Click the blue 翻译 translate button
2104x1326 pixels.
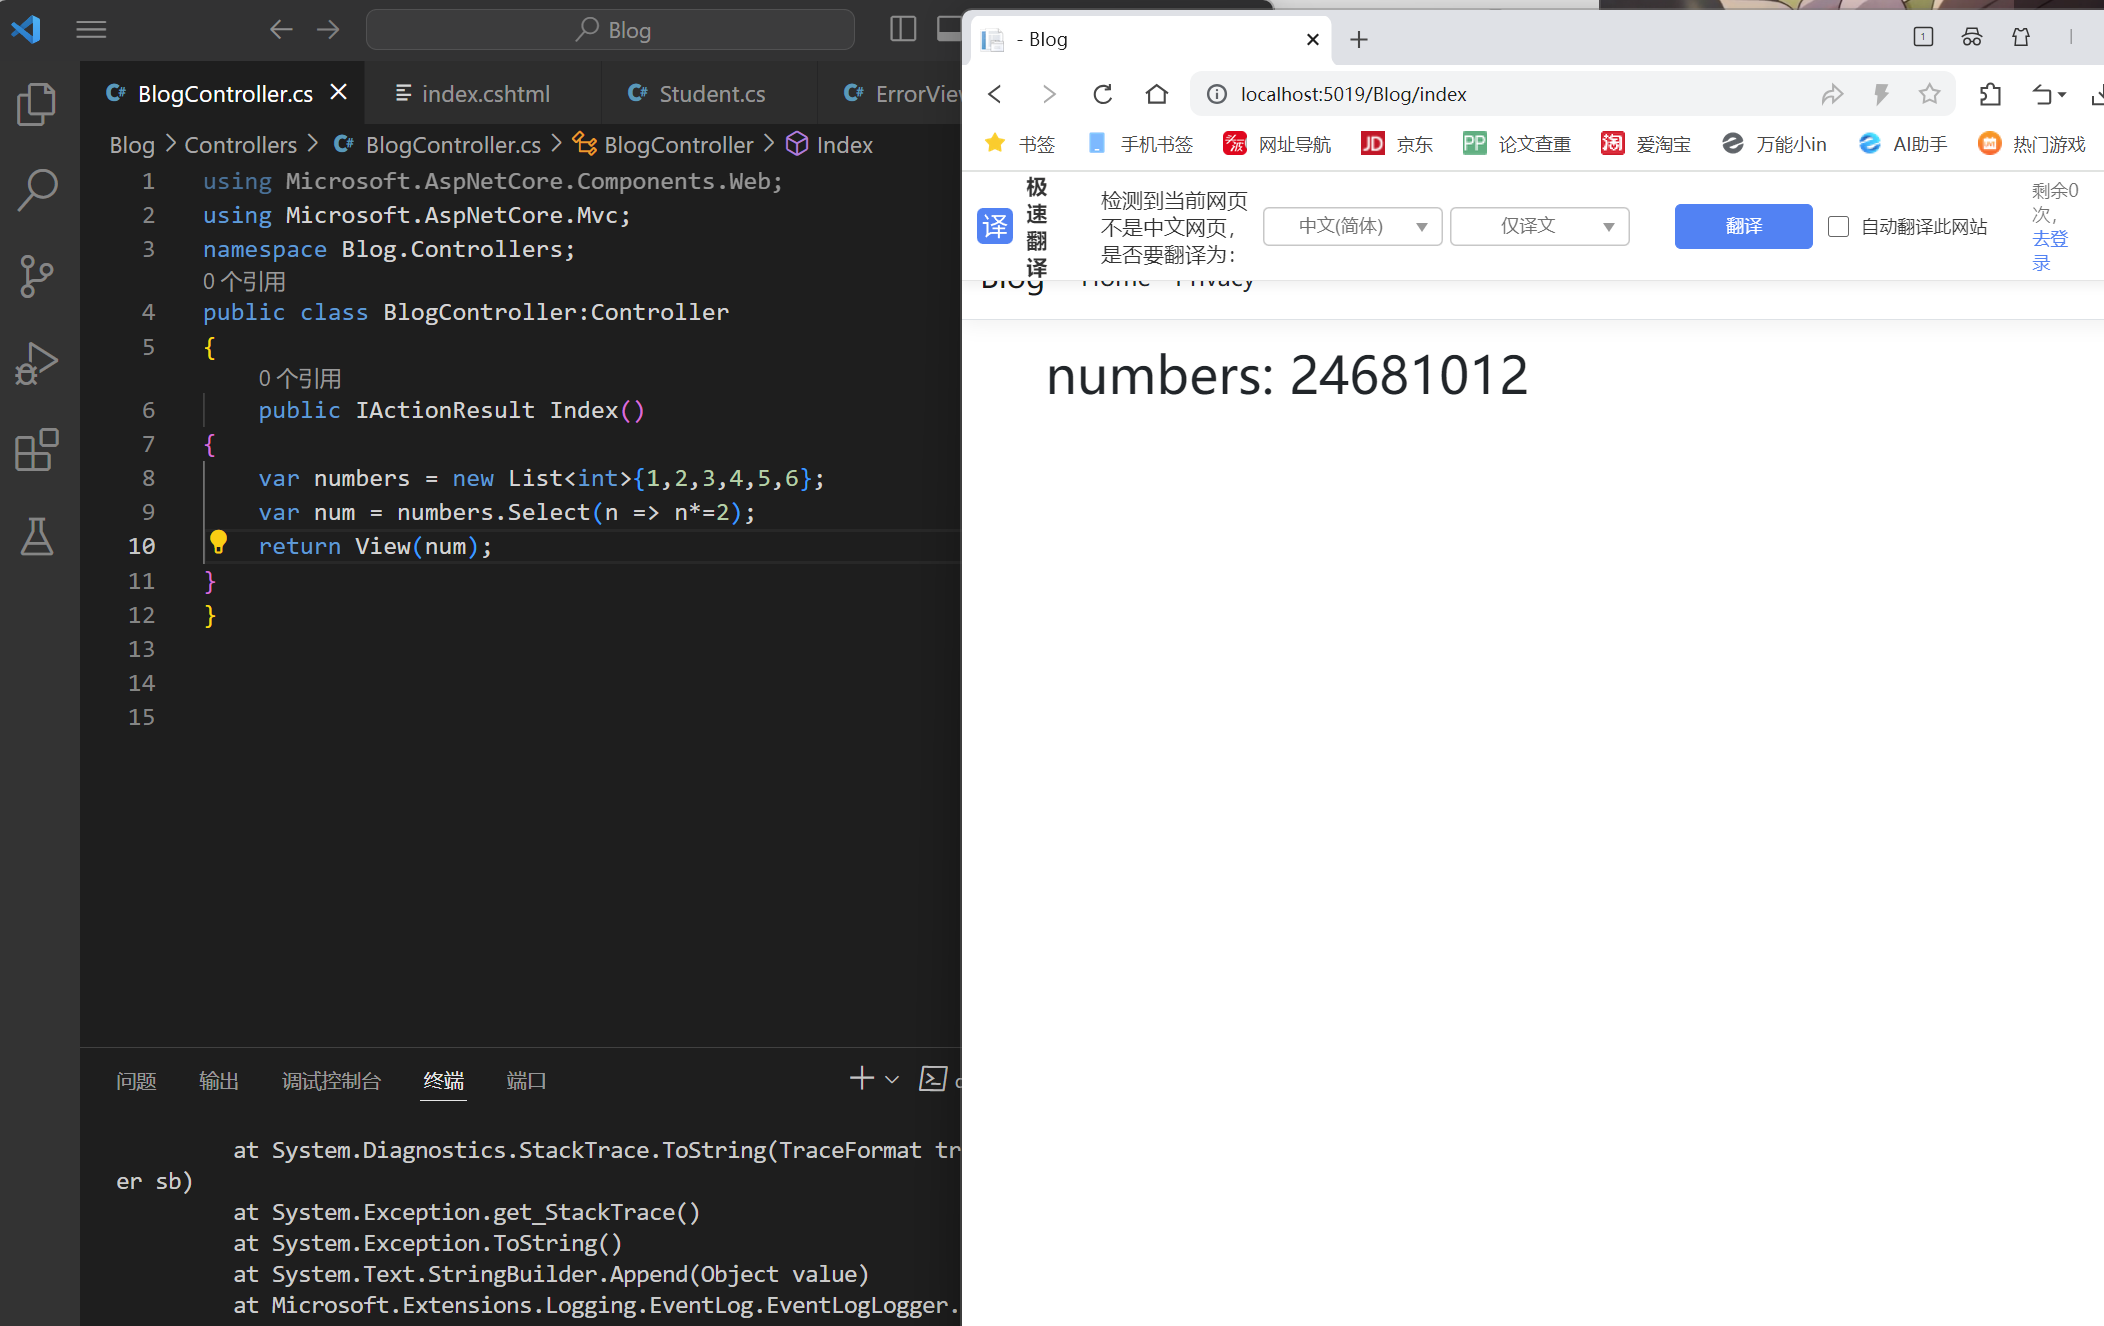(1743, 227)
